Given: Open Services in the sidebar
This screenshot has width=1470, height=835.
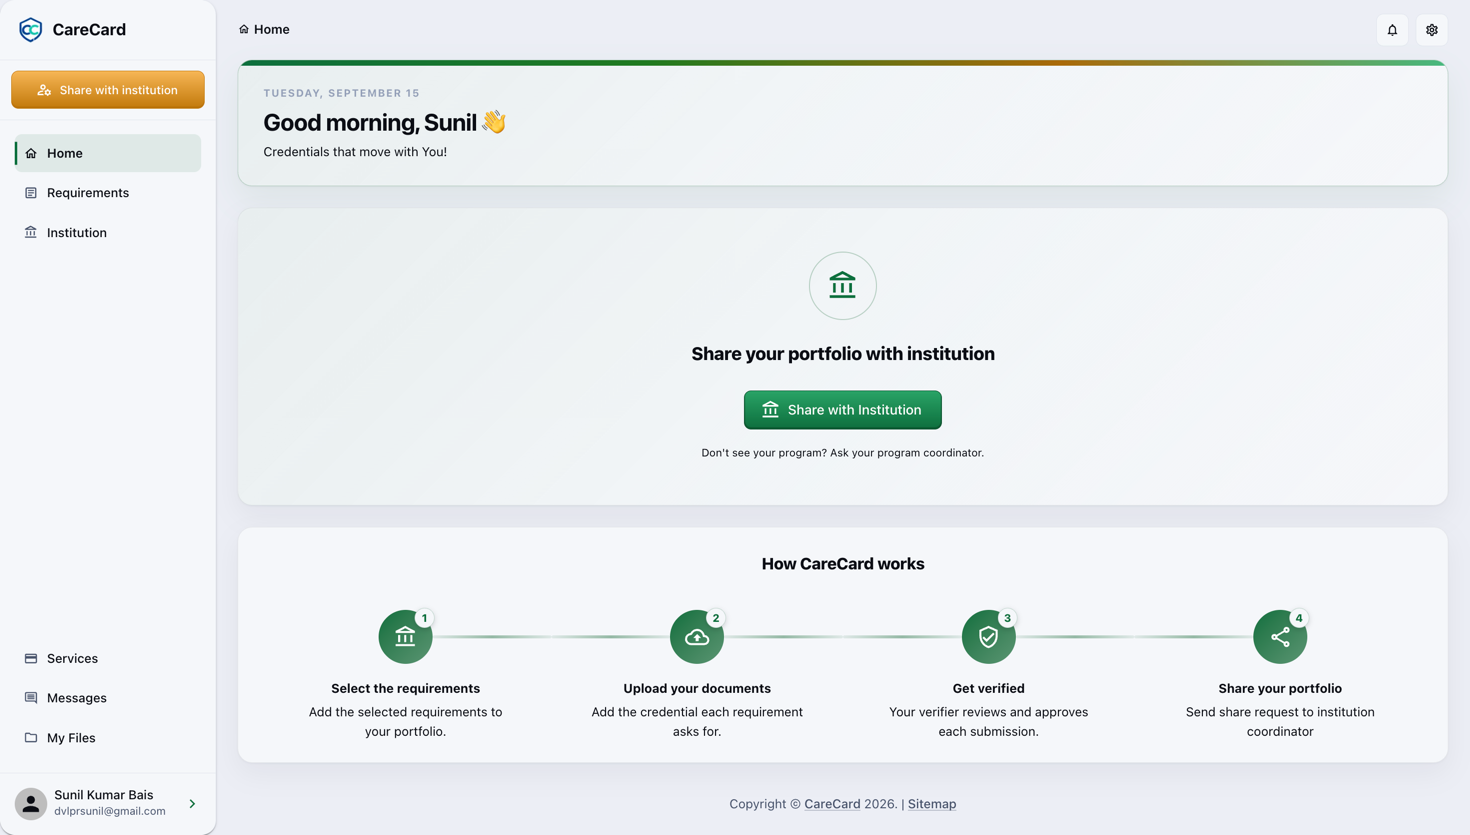Looking at the screenshot, I should pyautogui.click(x=108, y=658).
